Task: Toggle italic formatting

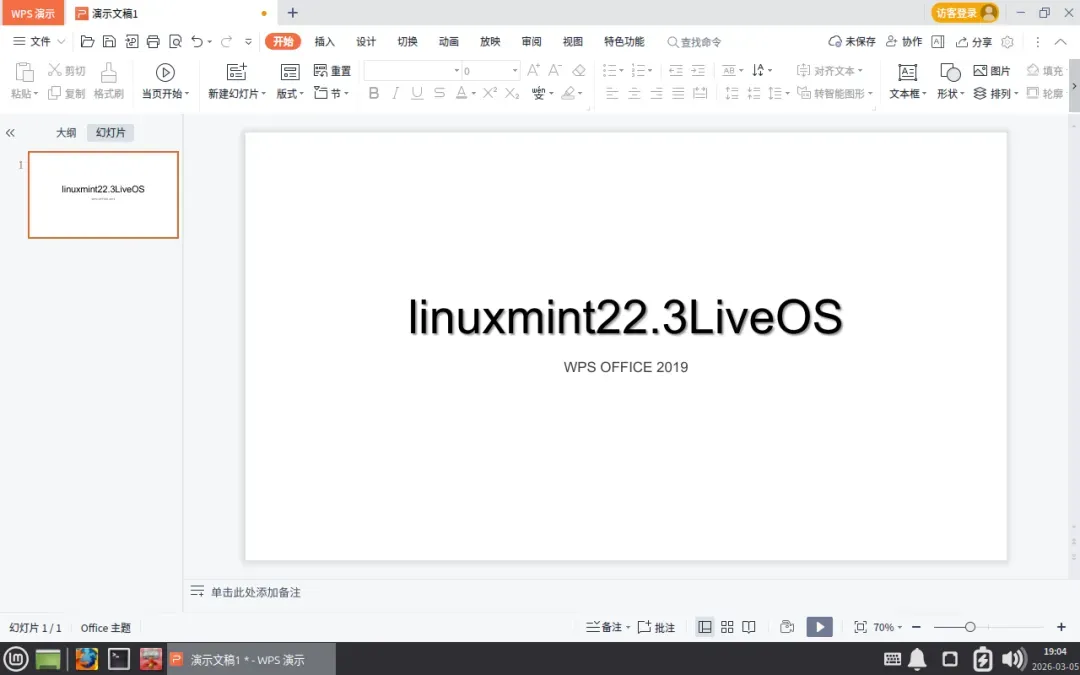Action: coord(395,93)
